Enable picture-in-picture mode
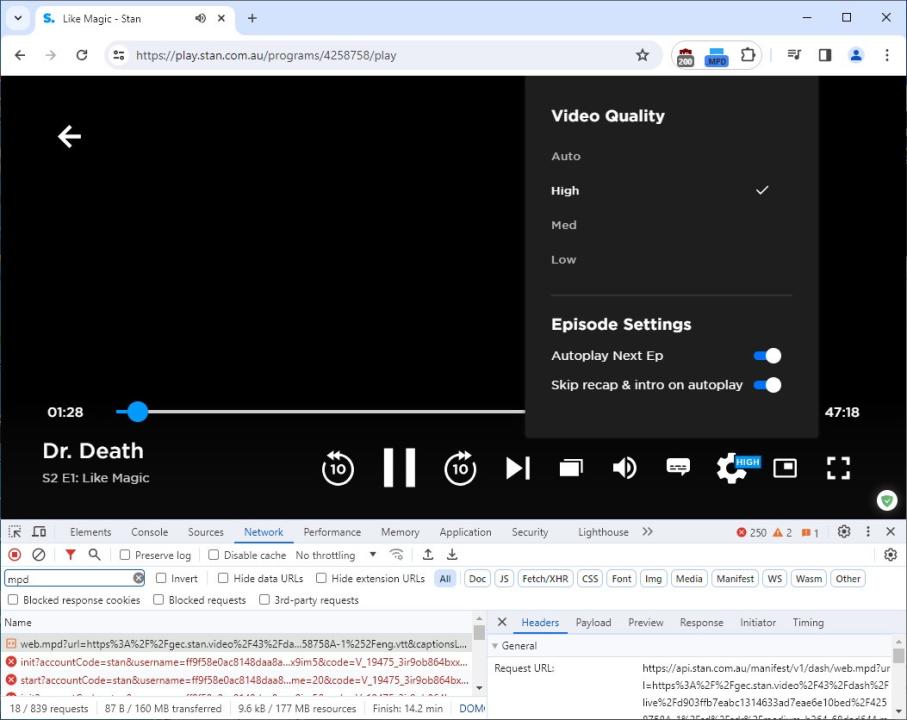The height and width of the screenshot is (720, 907). click(785, 468)
